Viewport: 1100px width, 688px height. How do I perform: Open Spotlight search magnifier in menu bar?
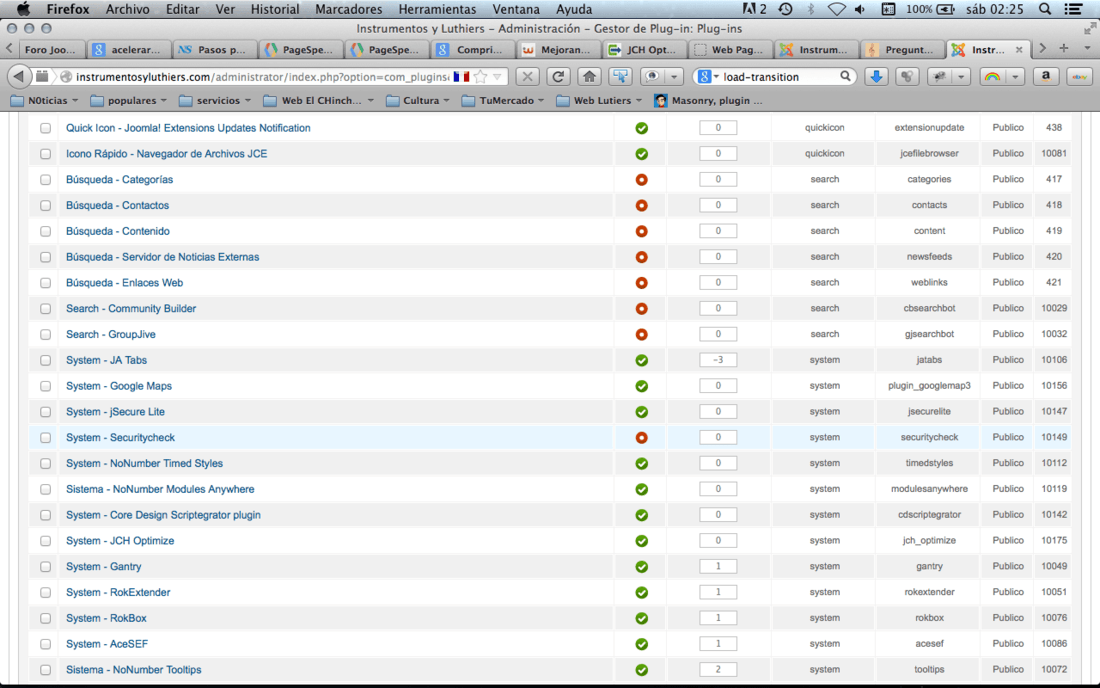tap(1045, 9)
